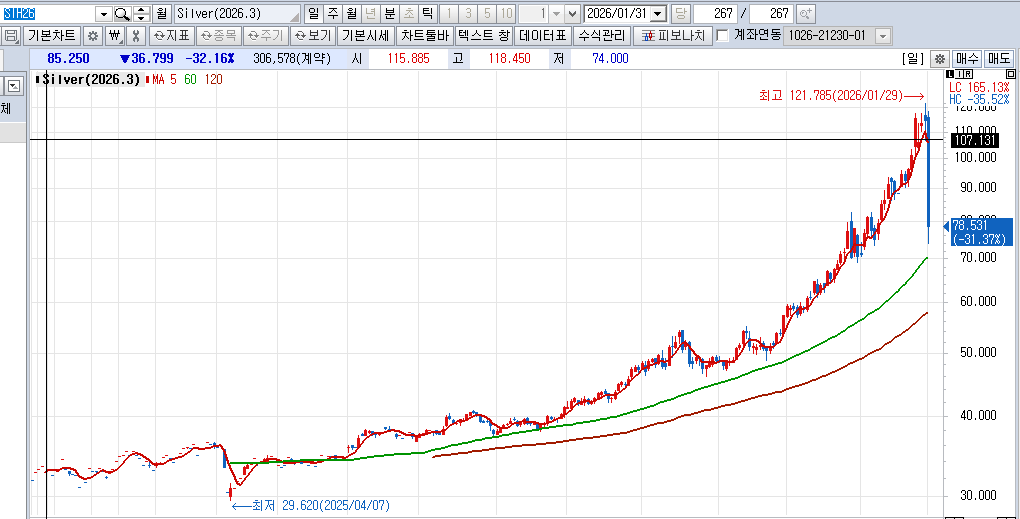The image size is (1020, 519).
Task: Open the 보기 view menu
Action: pos(313,36)
